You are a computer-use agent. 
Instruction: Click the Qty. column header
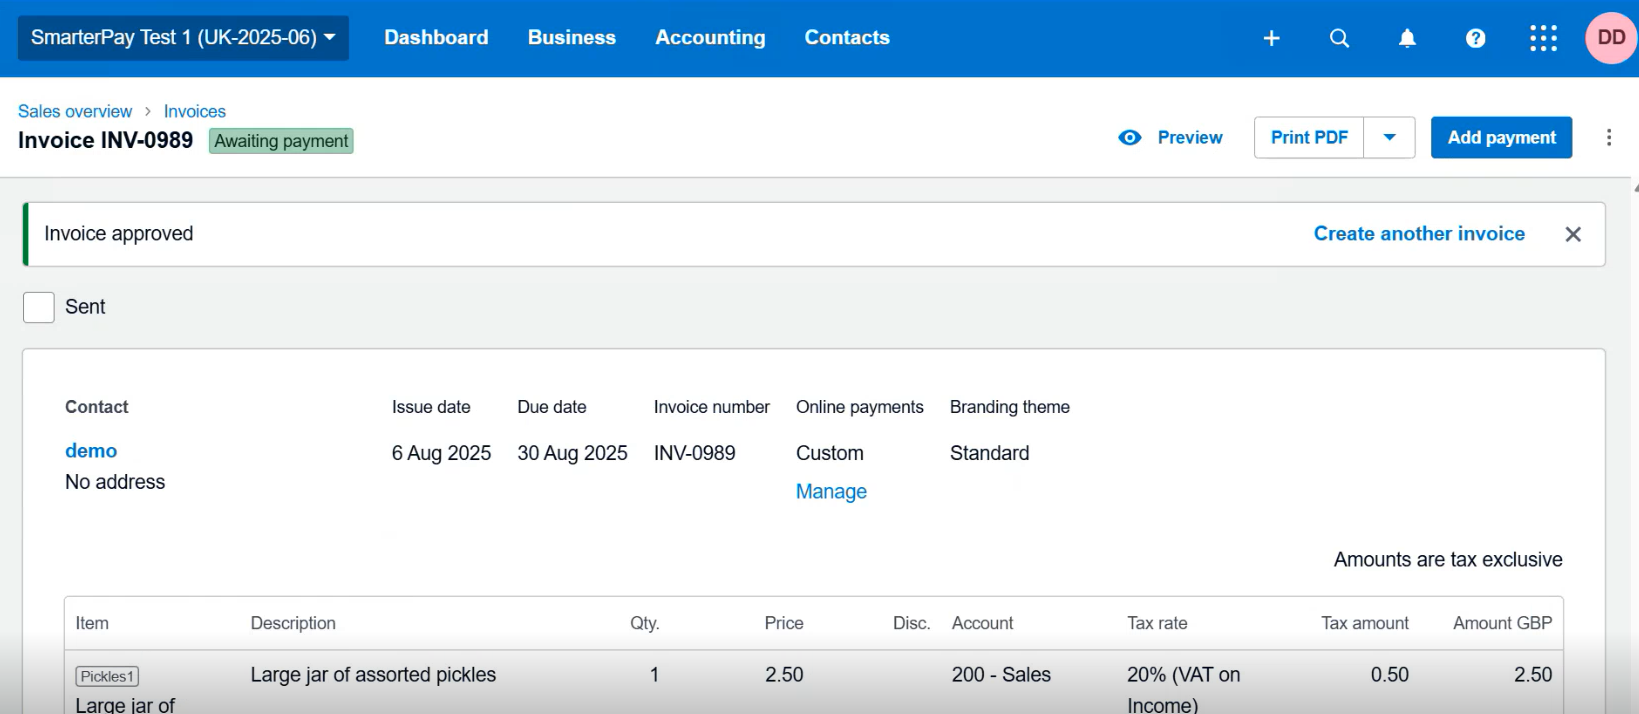[644, 623]
